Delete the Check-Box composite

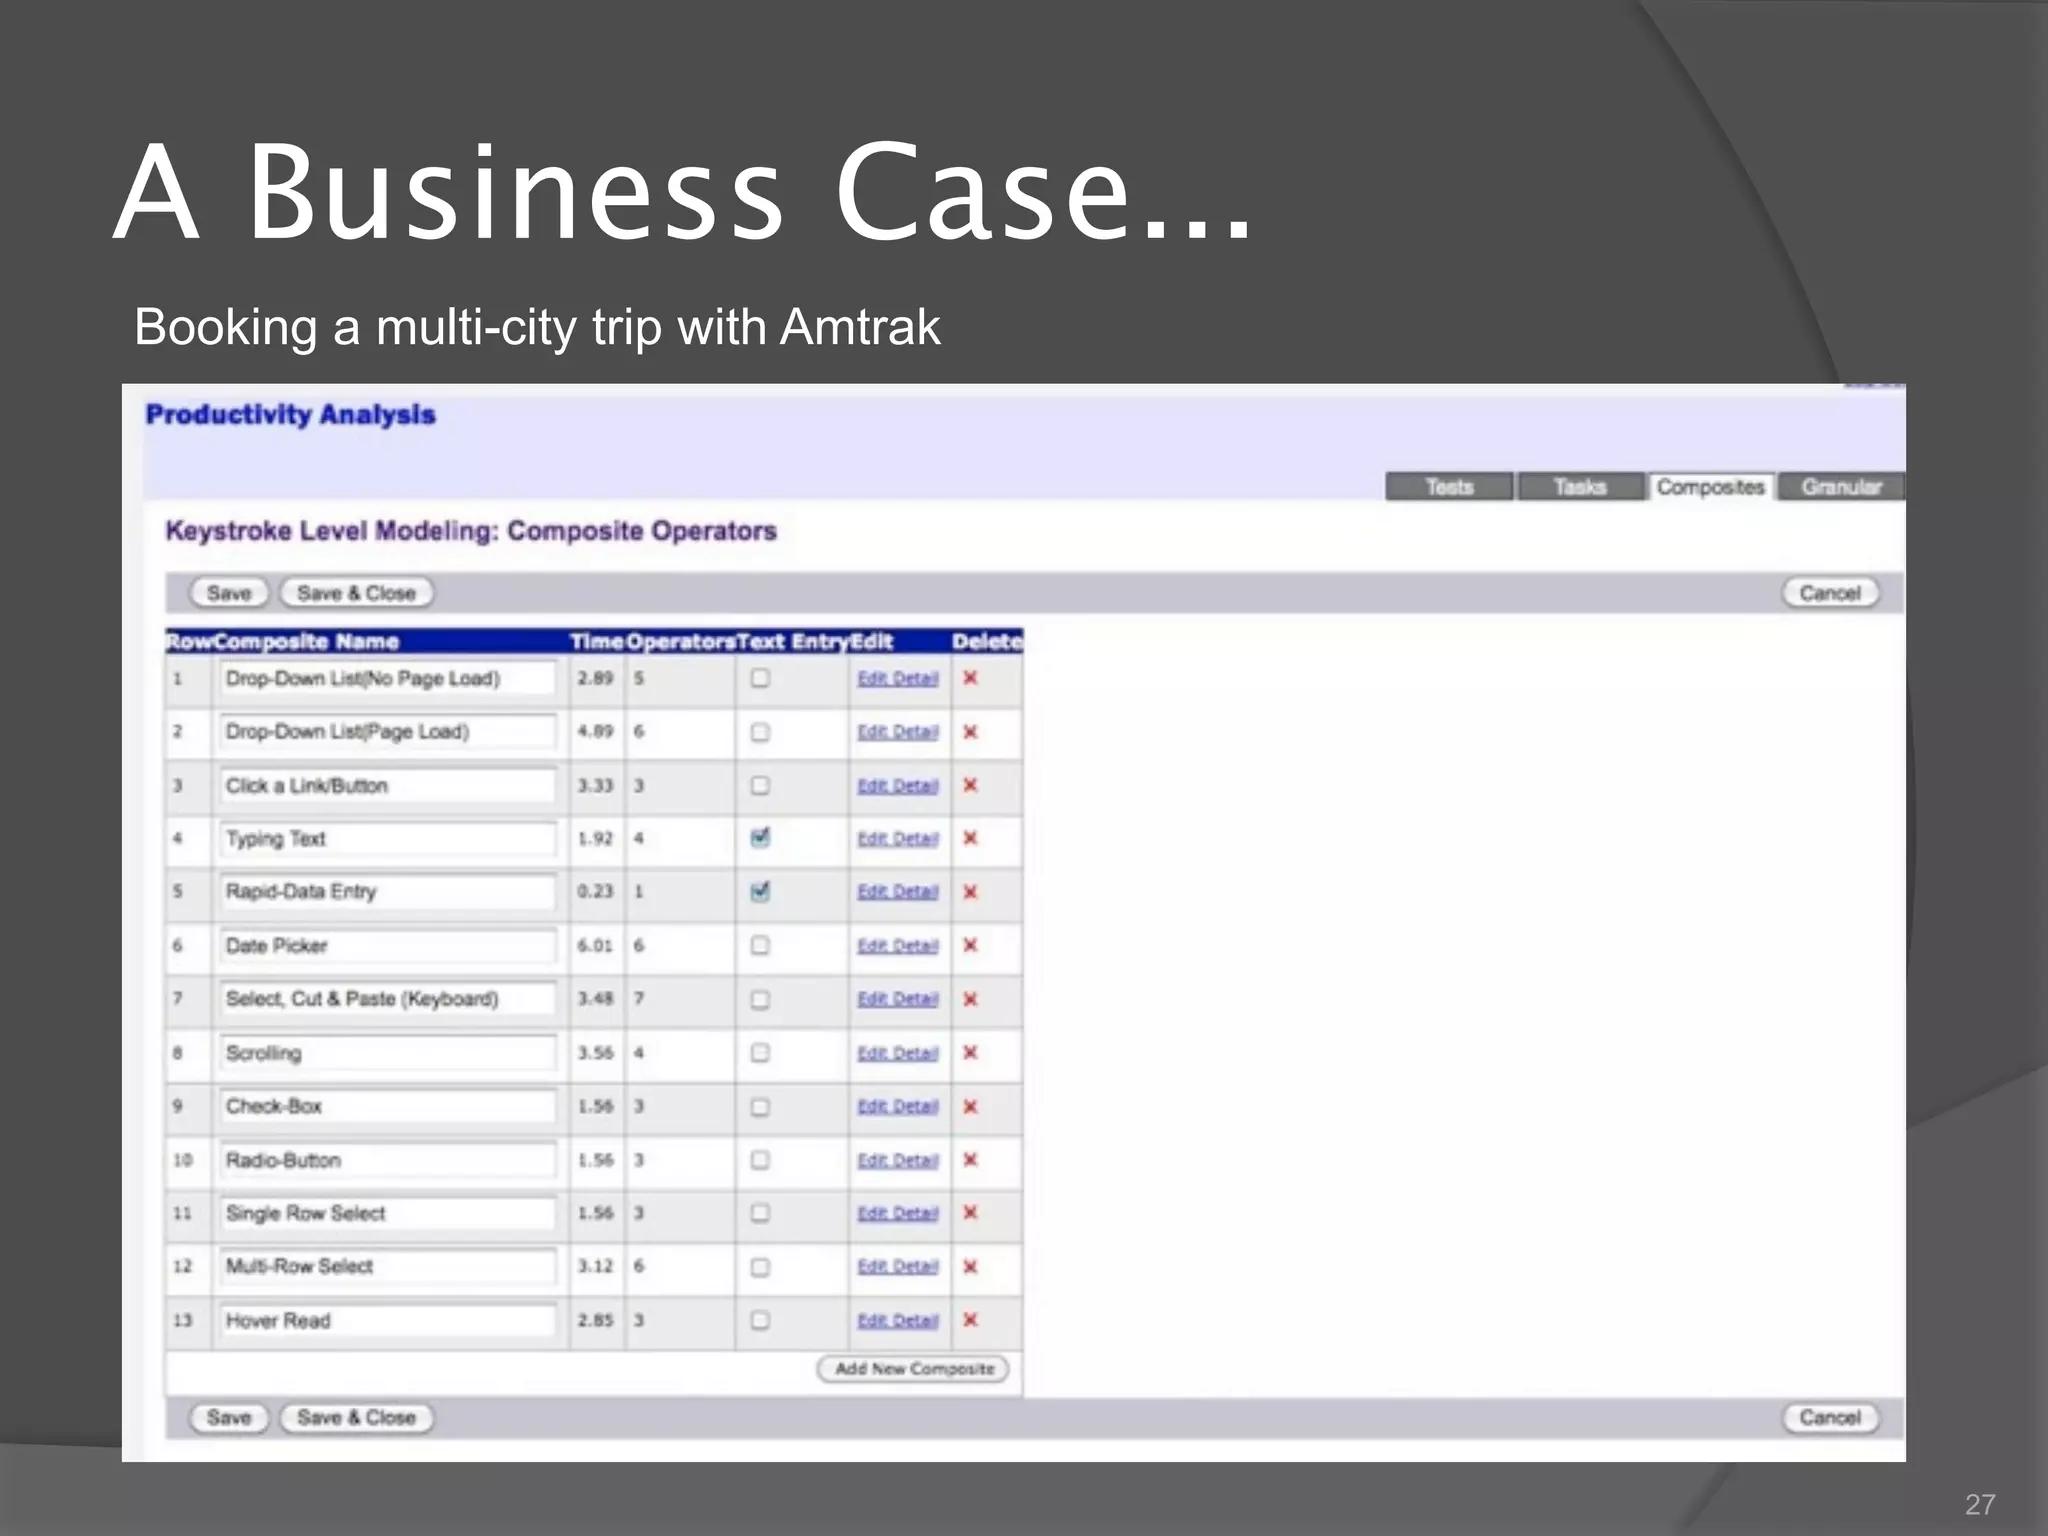point(969,1106)
